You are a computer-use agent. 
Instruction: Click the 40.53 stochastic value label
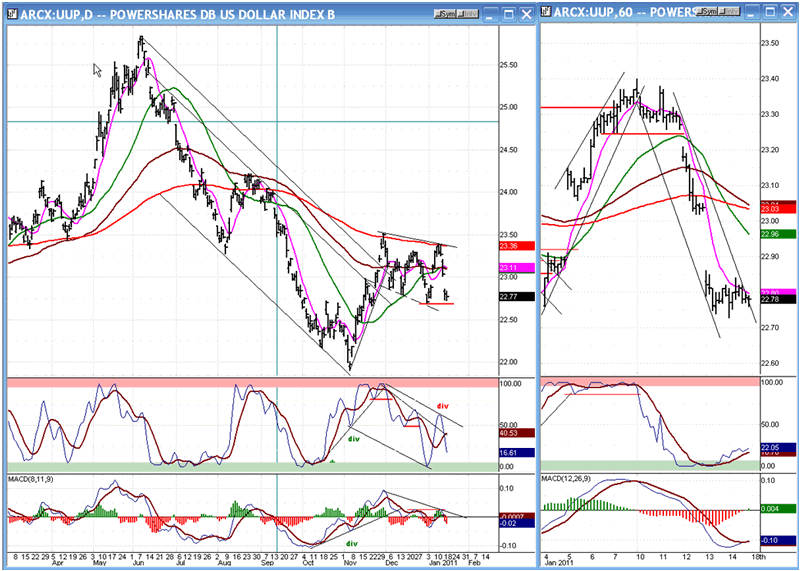point(518,433)
